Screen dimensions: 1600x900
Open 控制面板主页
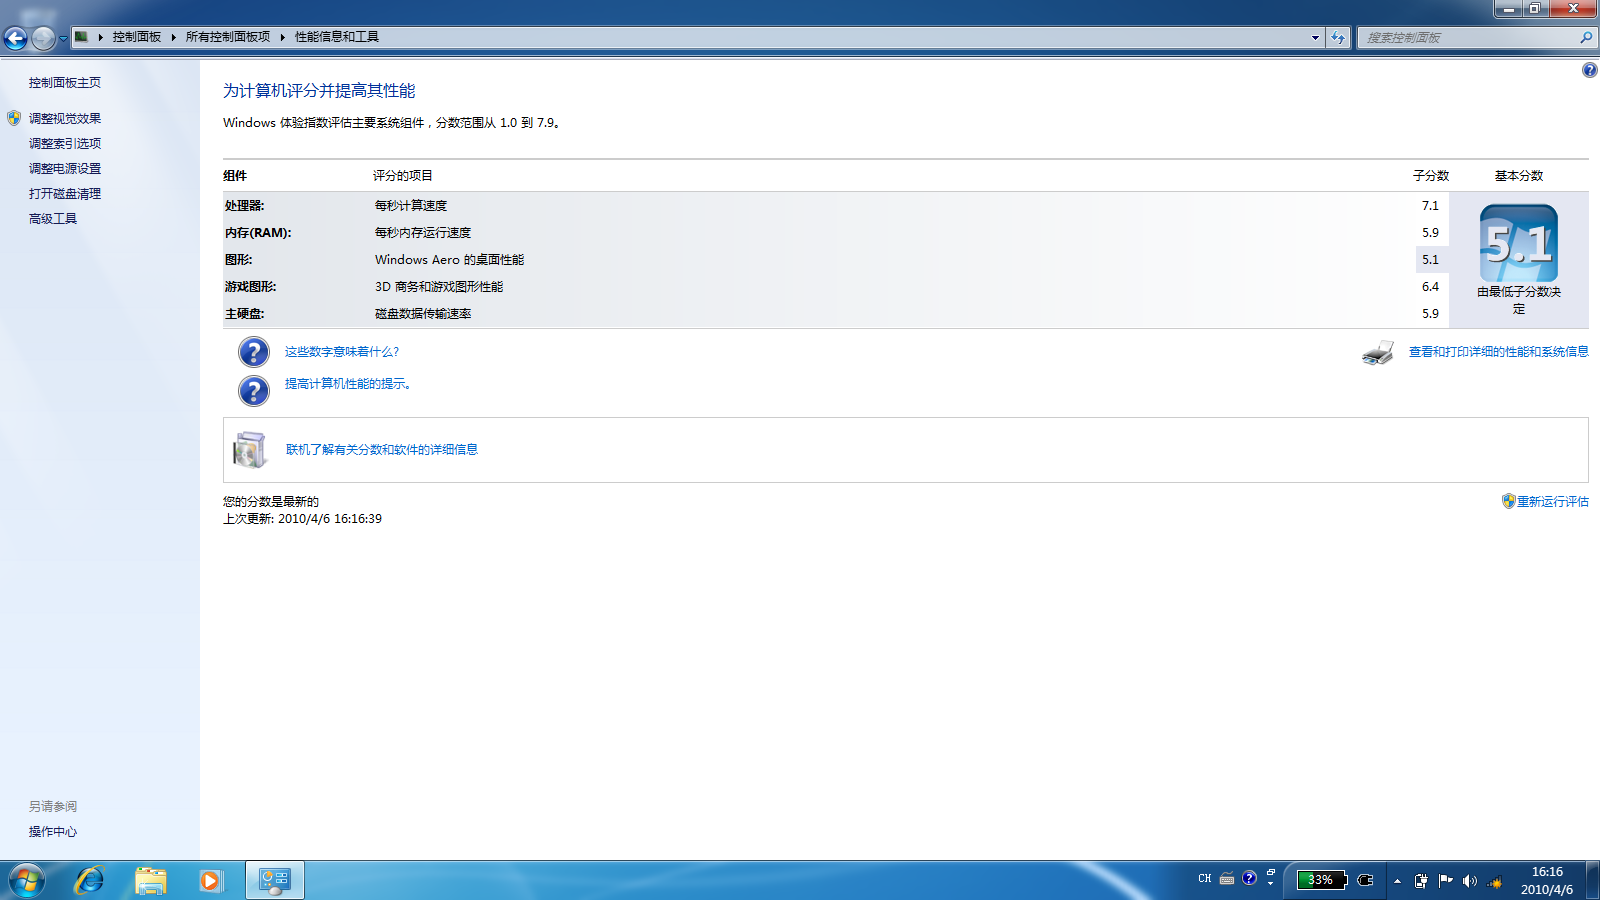tap(65, 83)
